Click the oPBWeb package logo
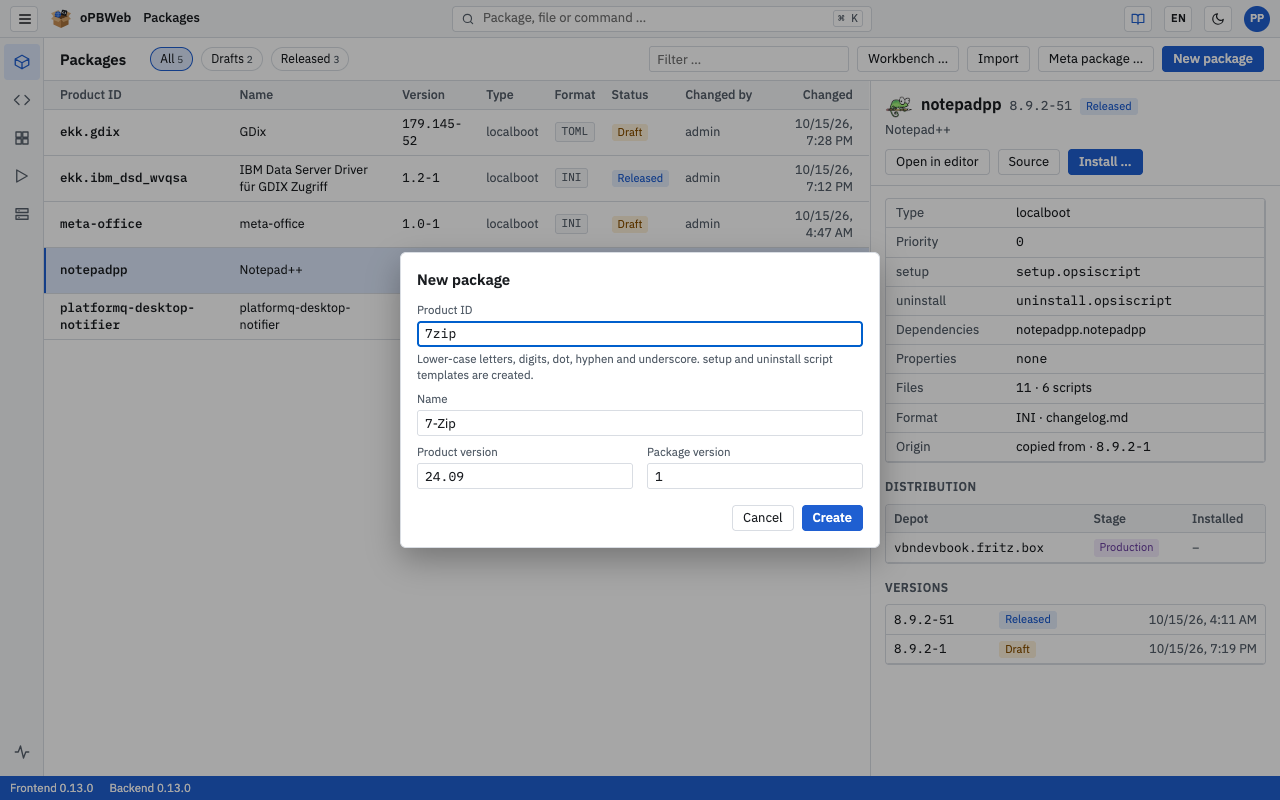Image resolution: width=1280 pixels, height=800 pixels. click(61, 18)
